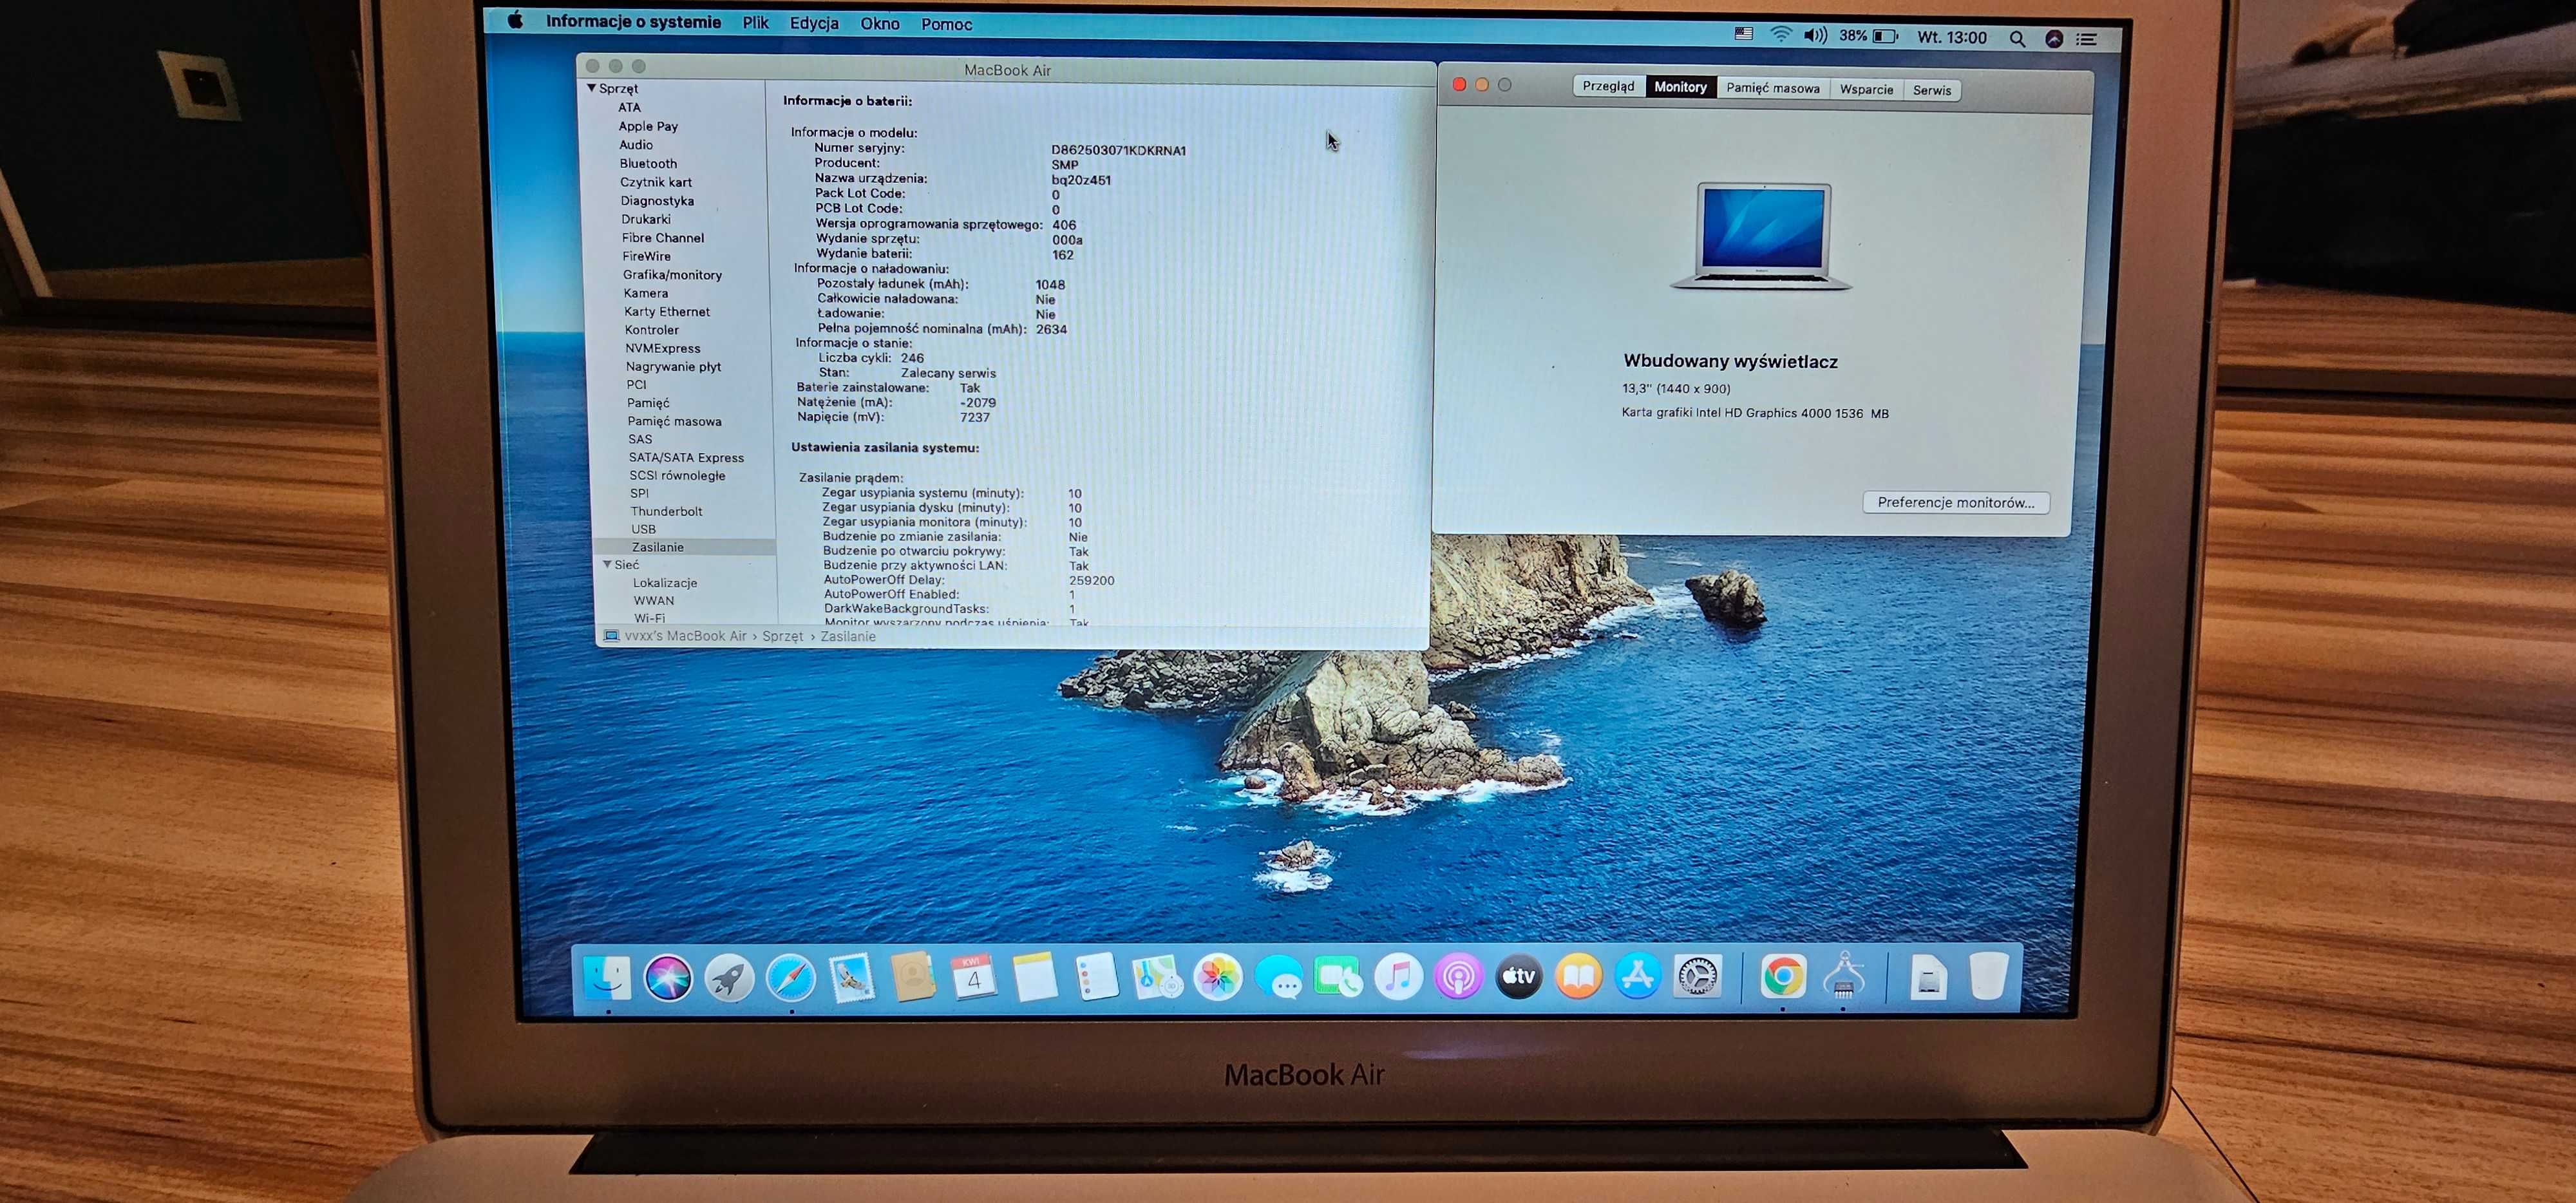Image resolution: width=2576 pixels, height=1203 pixels.
Task: Select WWAN under Sieć
Action: pyautogui.click(x=653, y=600)
